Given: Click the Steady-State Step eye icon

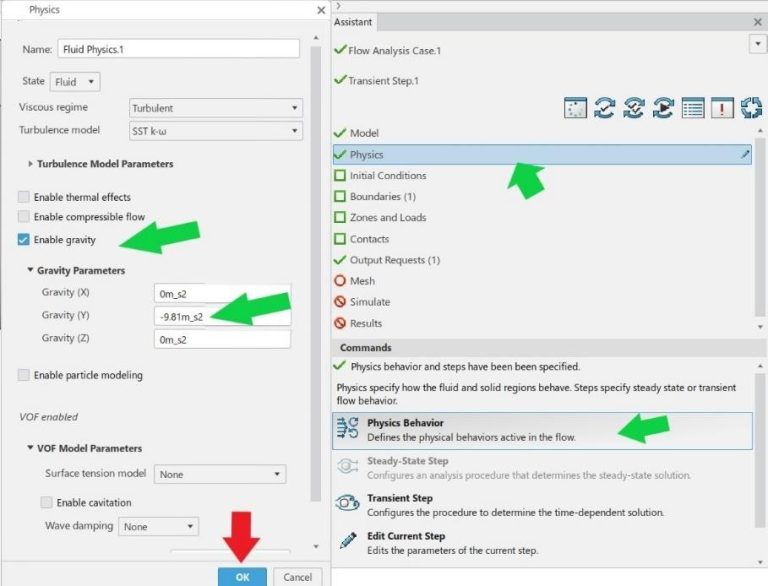Looking at the screenshot, I should point(348,466).
